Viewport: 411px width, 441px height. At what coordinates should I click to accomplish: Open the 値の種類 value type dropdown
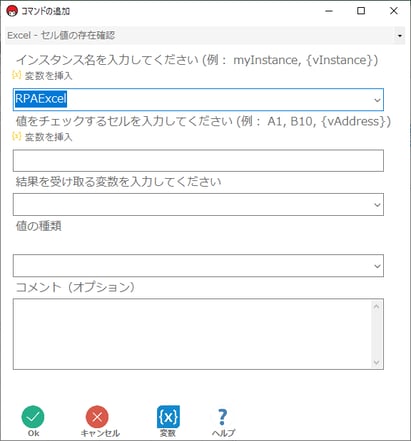coord(198,266)
